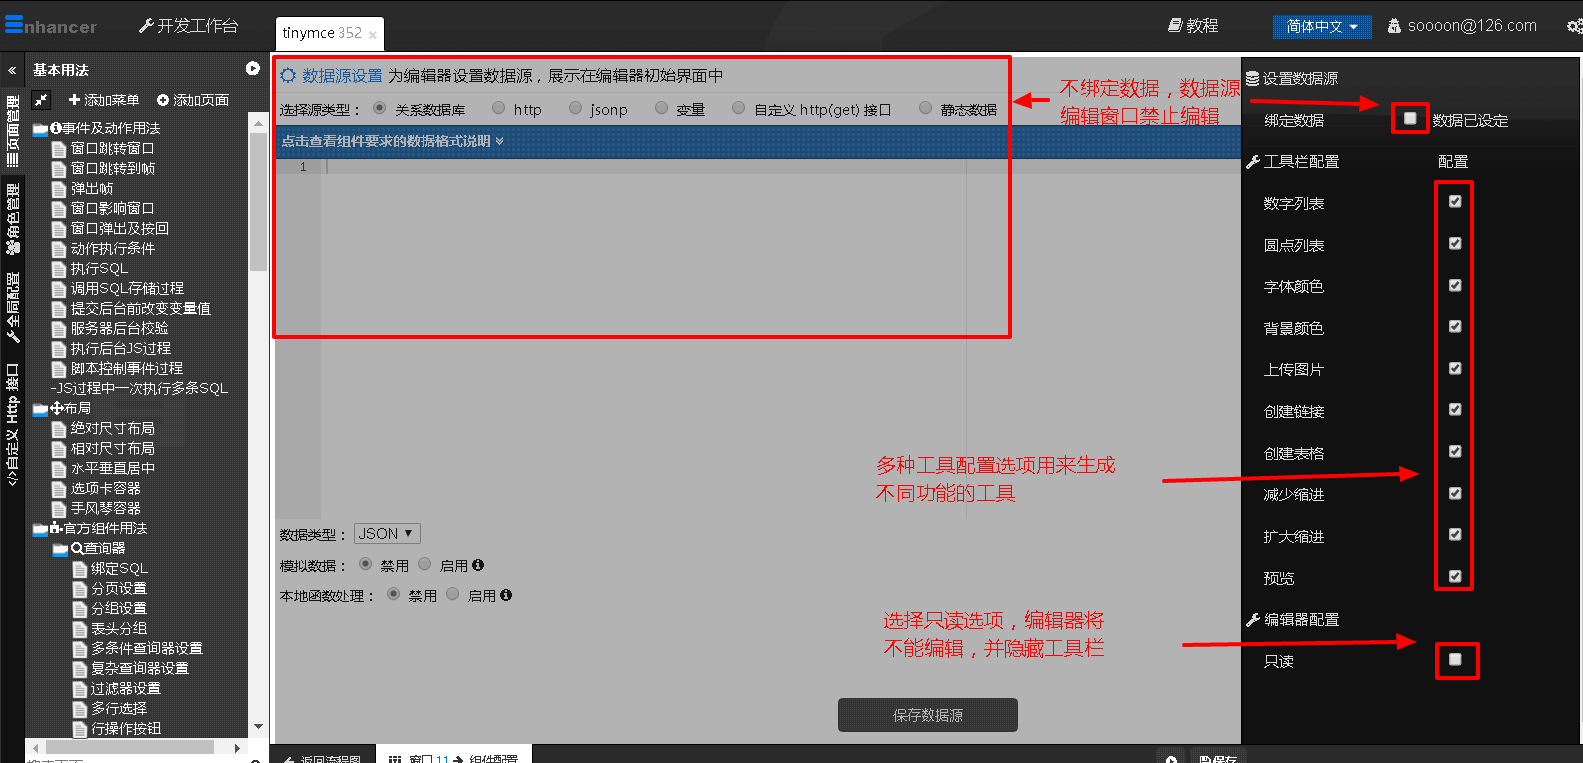The width and height of the screenshot is (1583, 763).
Task: Expand 点击查看组件要求的数据格式说明 bar
Action: 759,141
